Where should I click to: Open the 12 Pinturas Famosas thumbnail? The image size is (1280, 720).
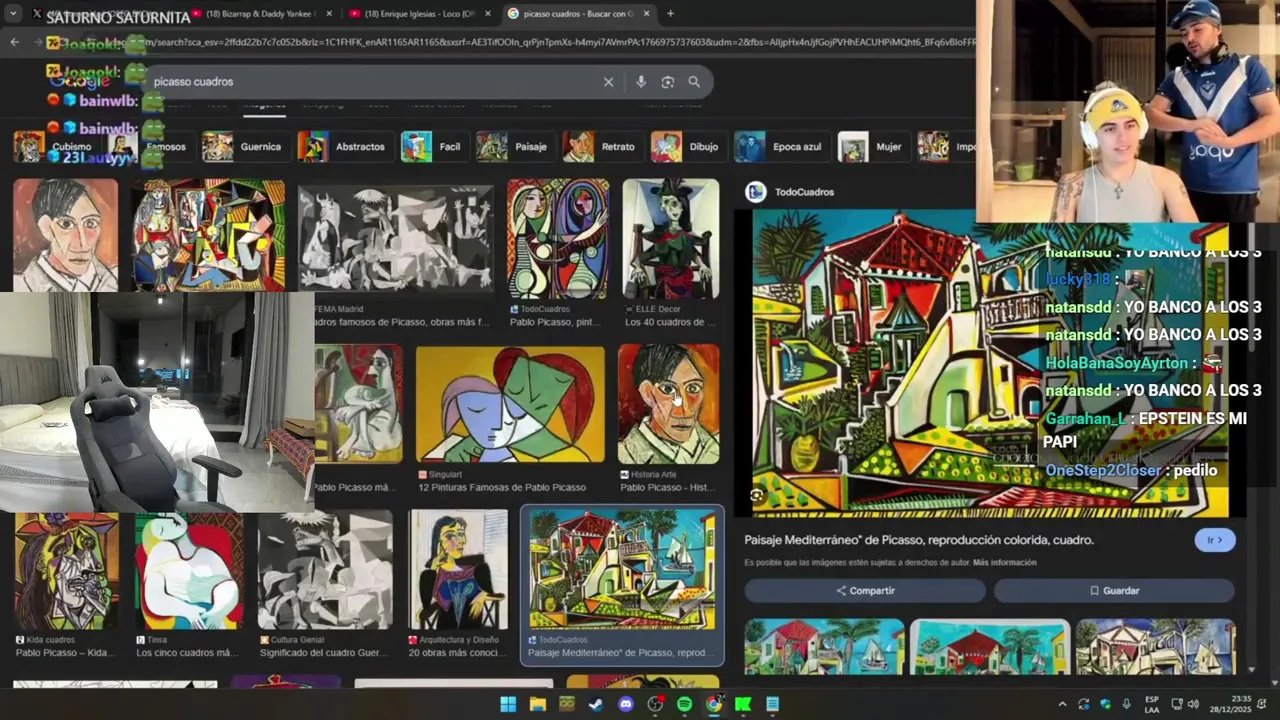510,404
